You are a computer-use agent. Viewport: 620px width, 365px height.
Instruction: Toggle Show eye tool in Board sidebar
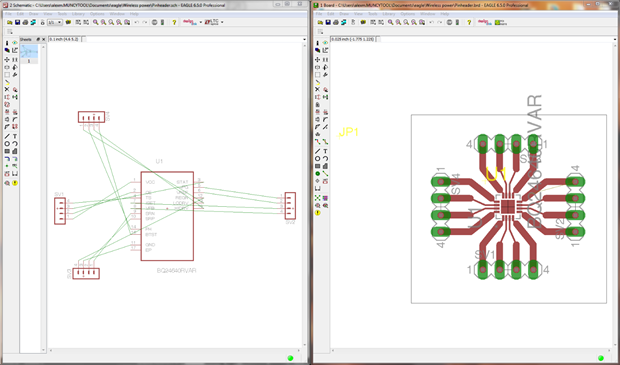click(x=325, y=43)
